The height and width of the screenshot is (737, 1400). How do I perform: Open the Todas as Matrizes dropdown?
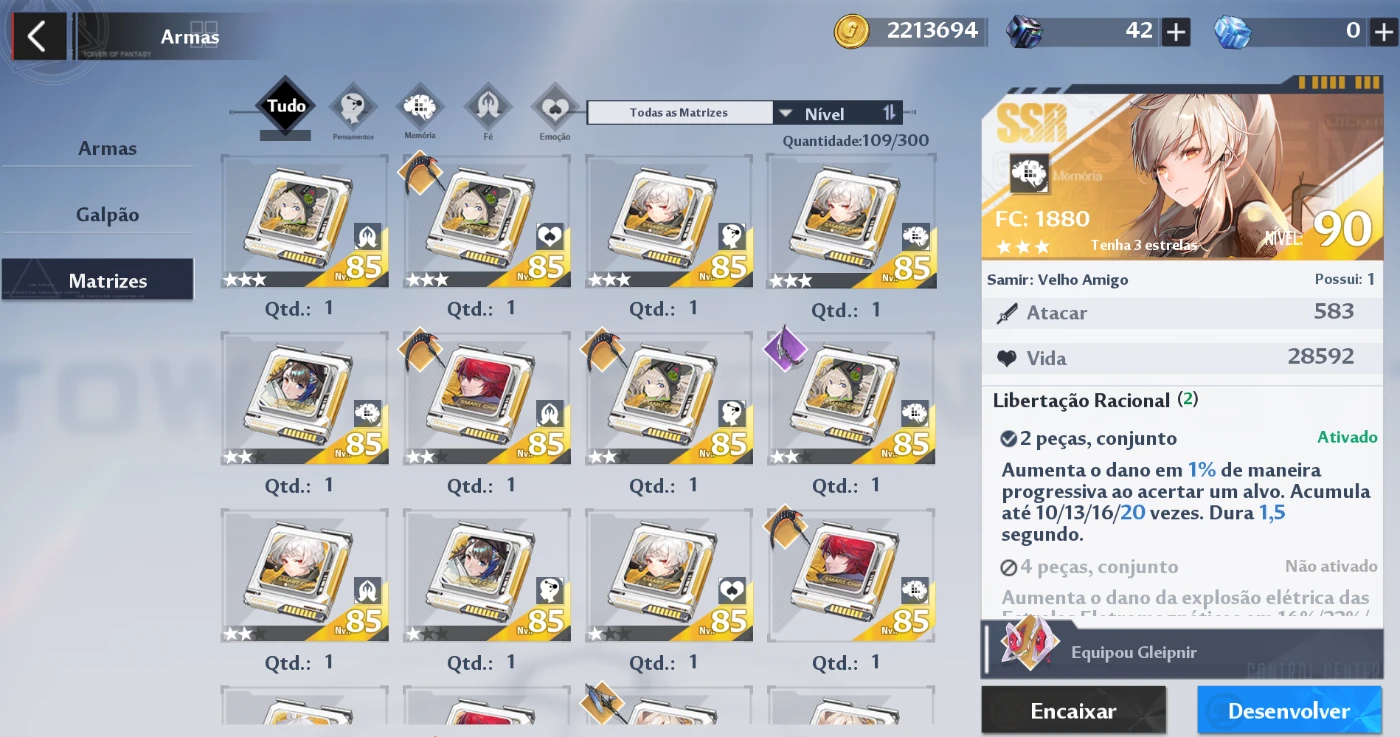pyautogui.click(x=679, y=113)
